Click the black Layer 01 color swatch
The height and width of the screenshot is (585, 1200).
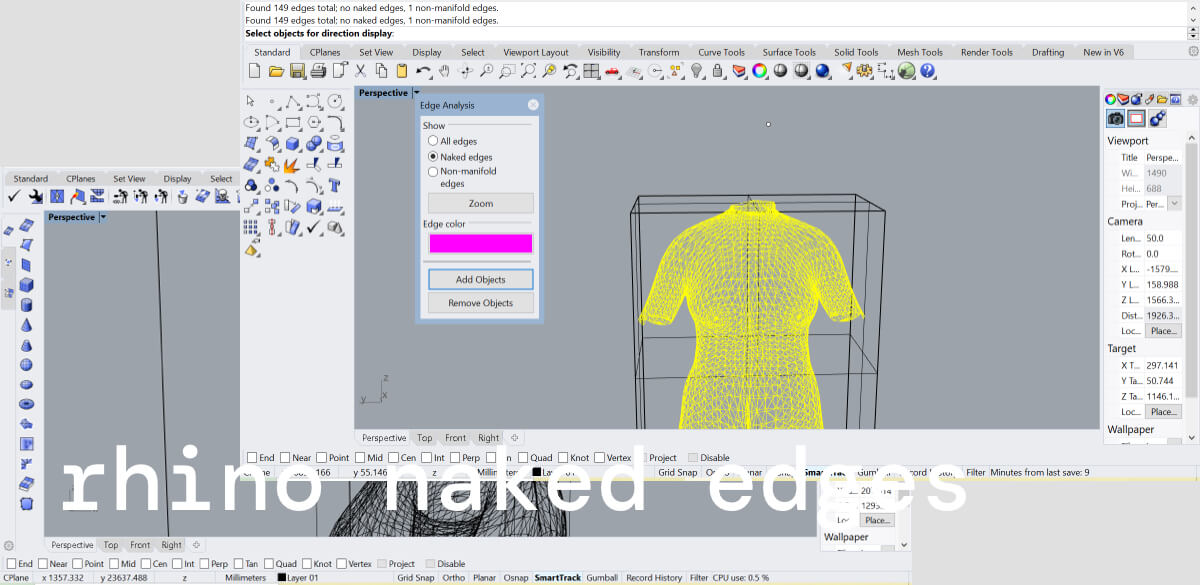(282, 578)
